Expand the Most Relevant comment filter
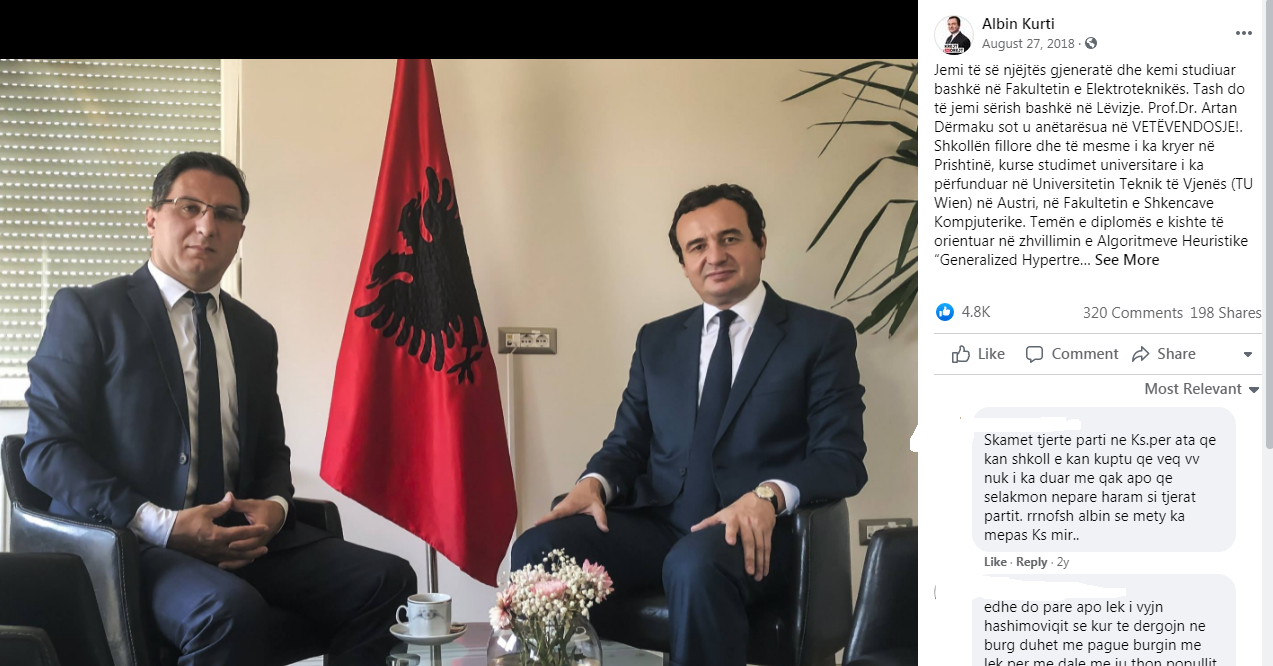 click(x=1202, y=389)
